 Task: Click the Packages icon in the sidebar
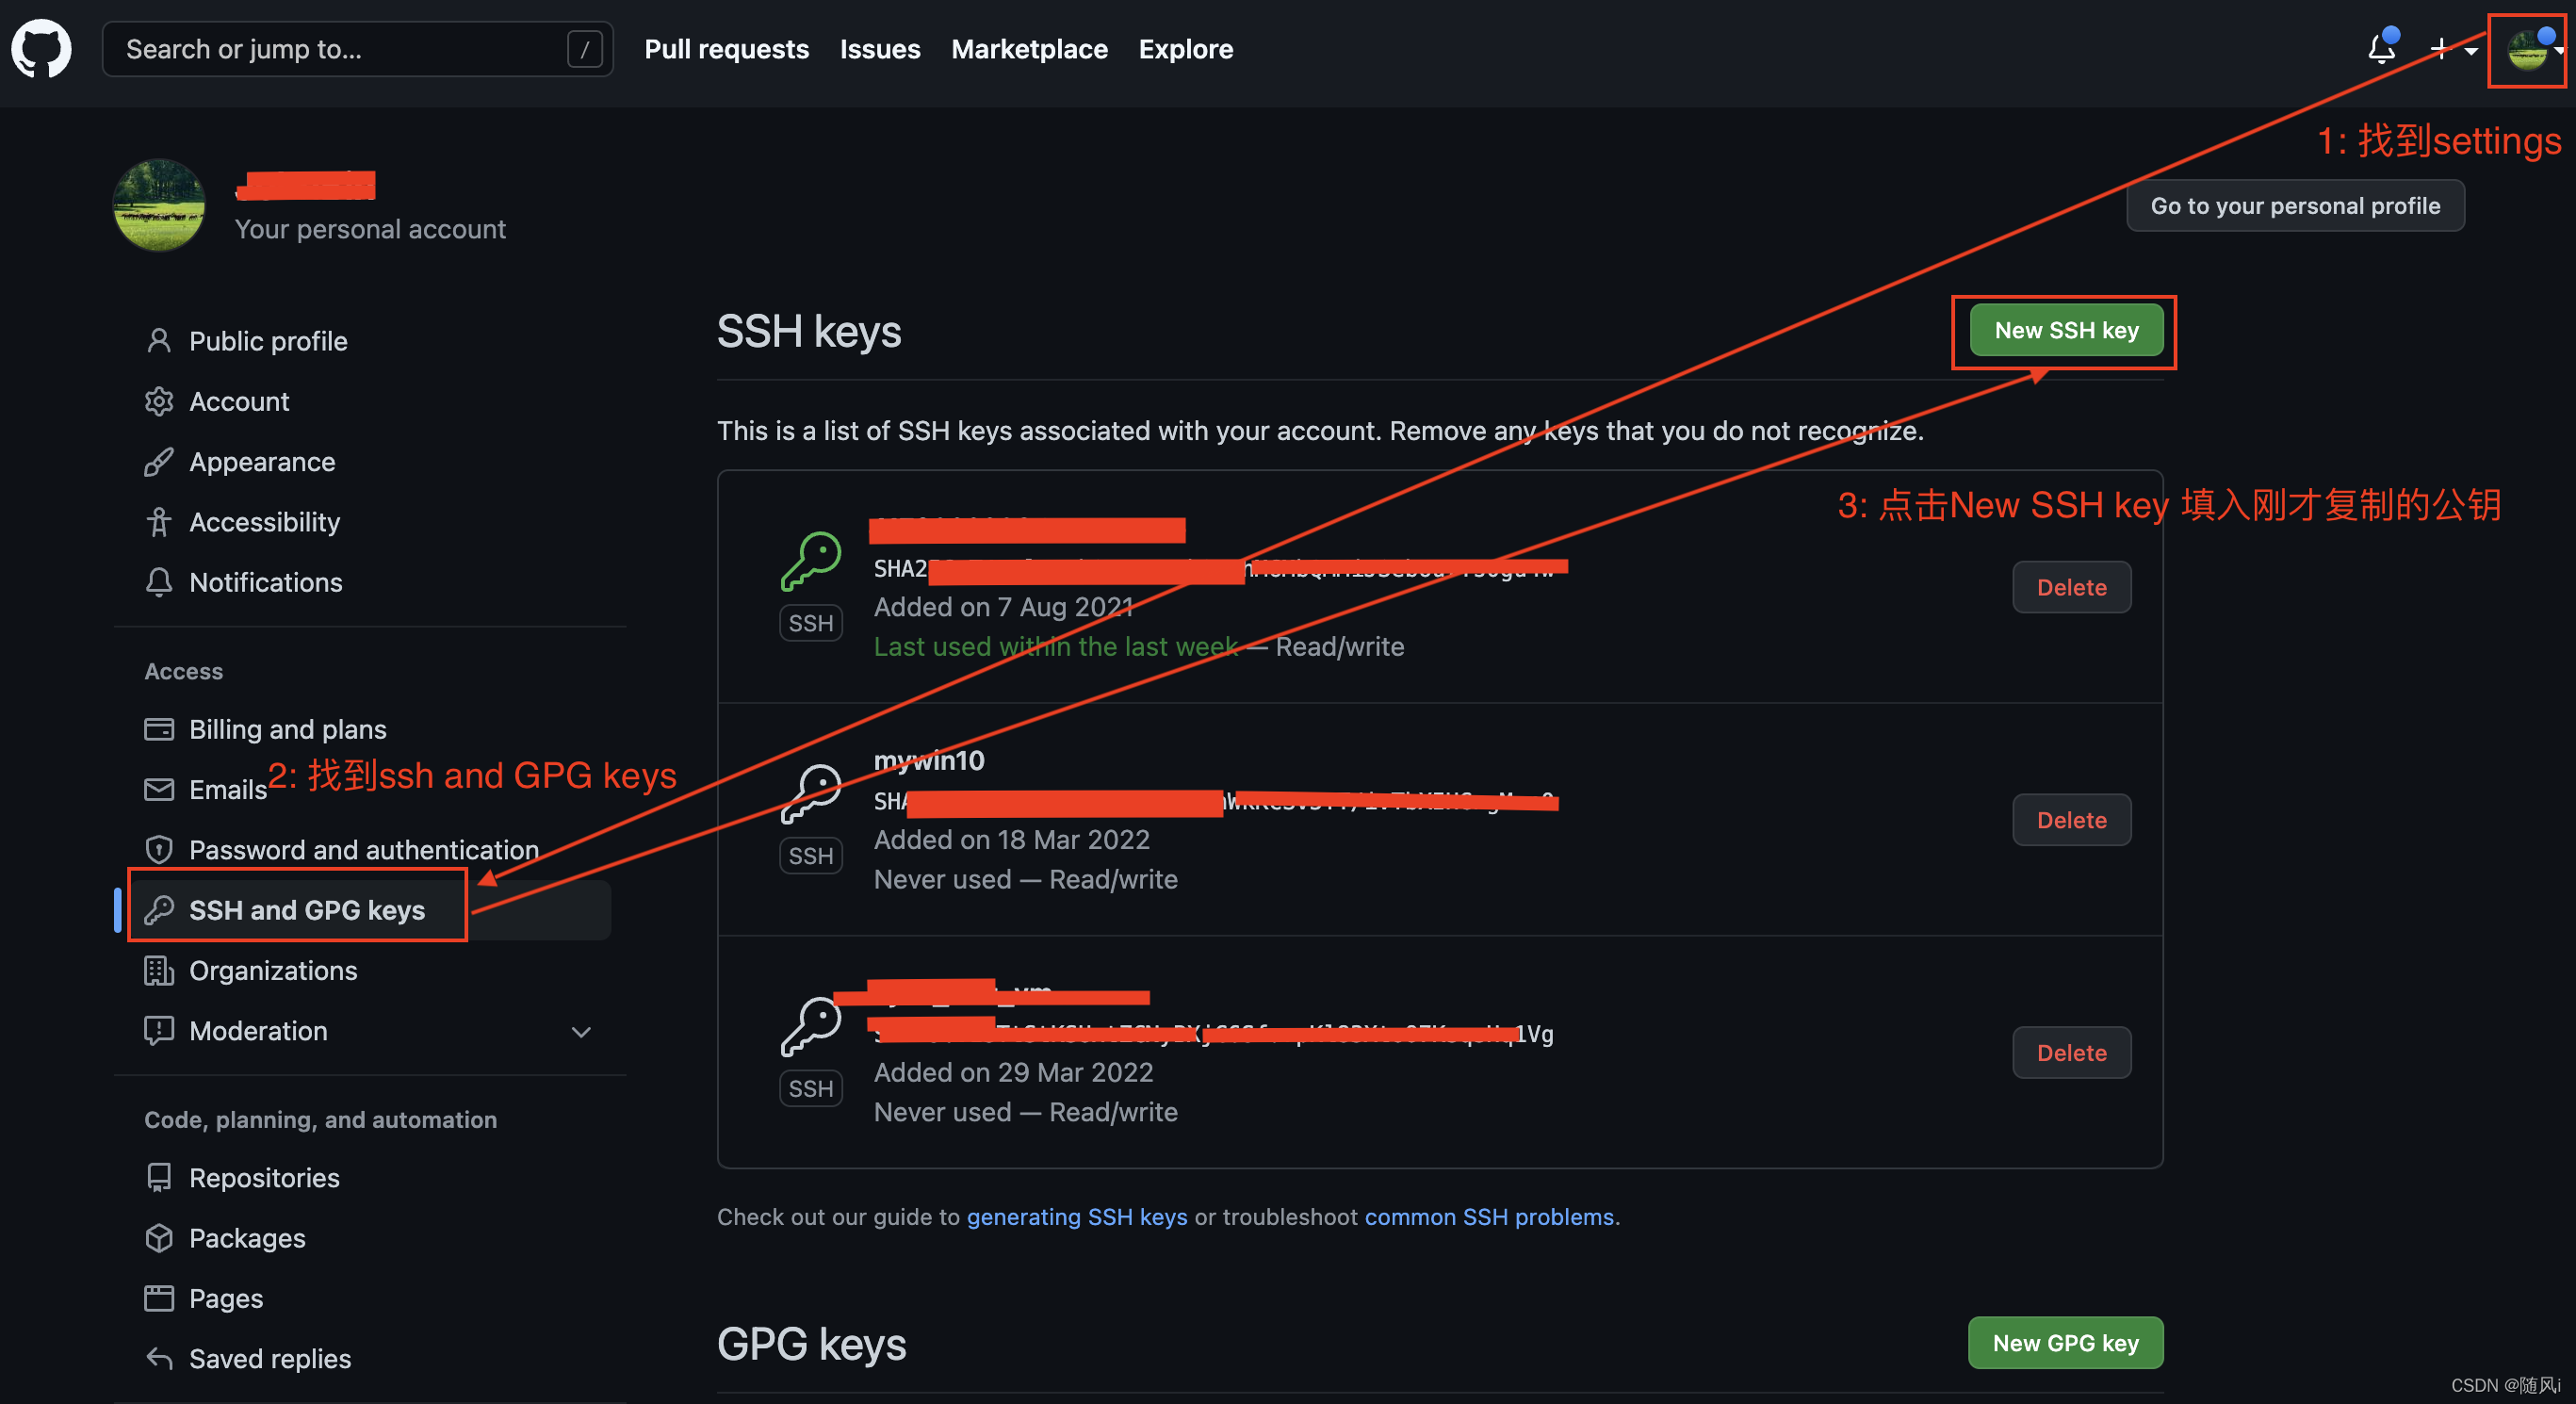click(x=159, y=1238)
